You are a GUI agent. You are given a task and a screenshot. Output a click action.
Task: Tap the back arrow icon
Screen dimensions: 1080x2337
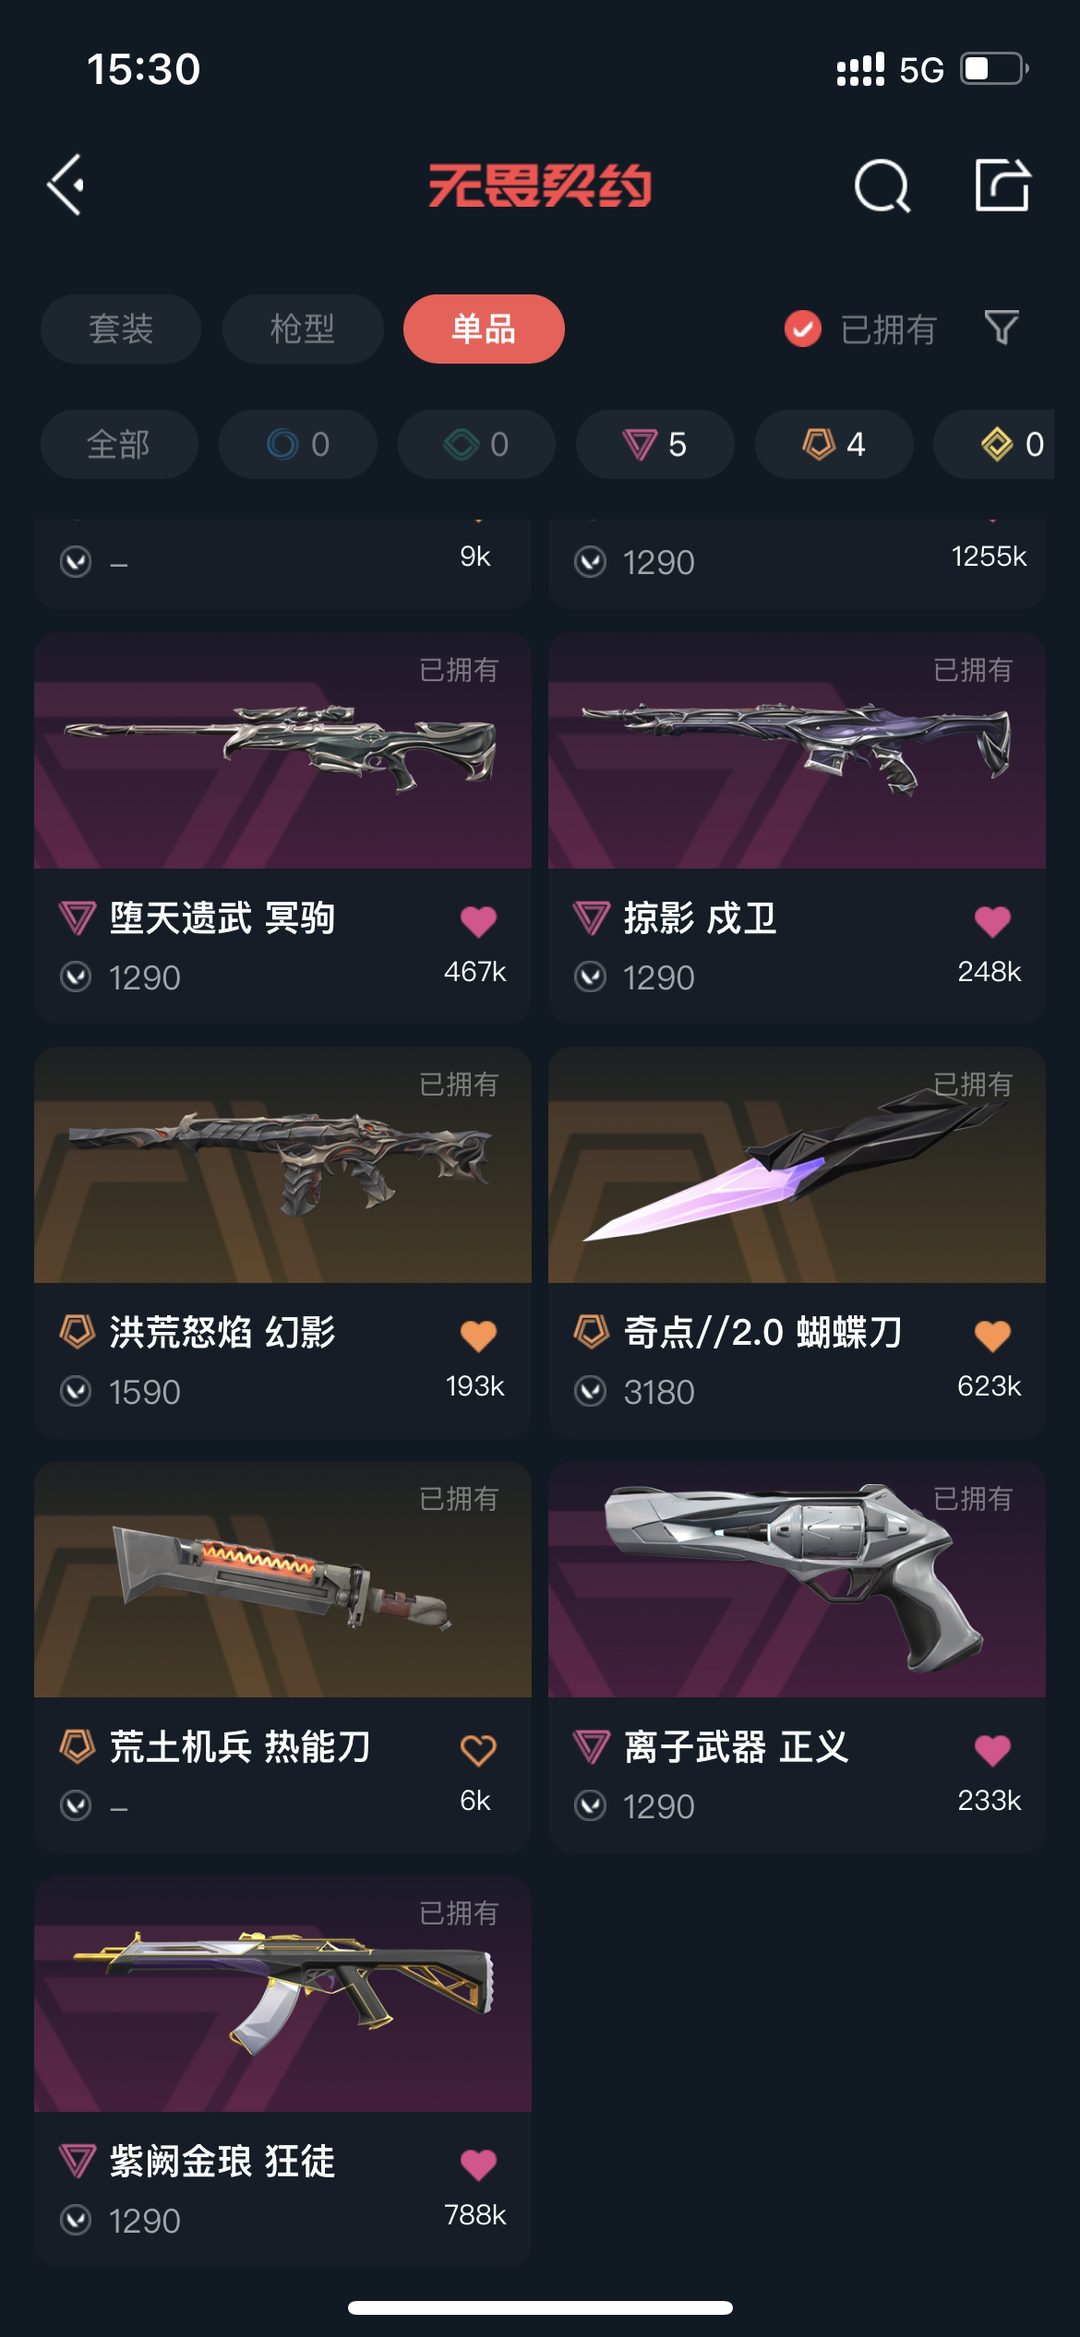(66, 185)
